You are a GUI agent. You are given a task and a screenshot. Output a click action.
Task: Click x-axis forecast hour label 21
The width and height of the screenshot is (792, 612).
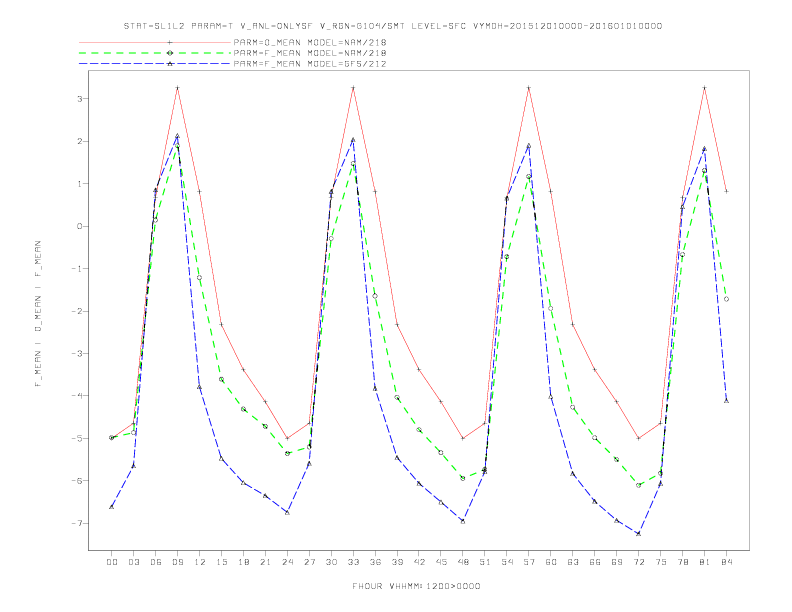click(265, 562)
